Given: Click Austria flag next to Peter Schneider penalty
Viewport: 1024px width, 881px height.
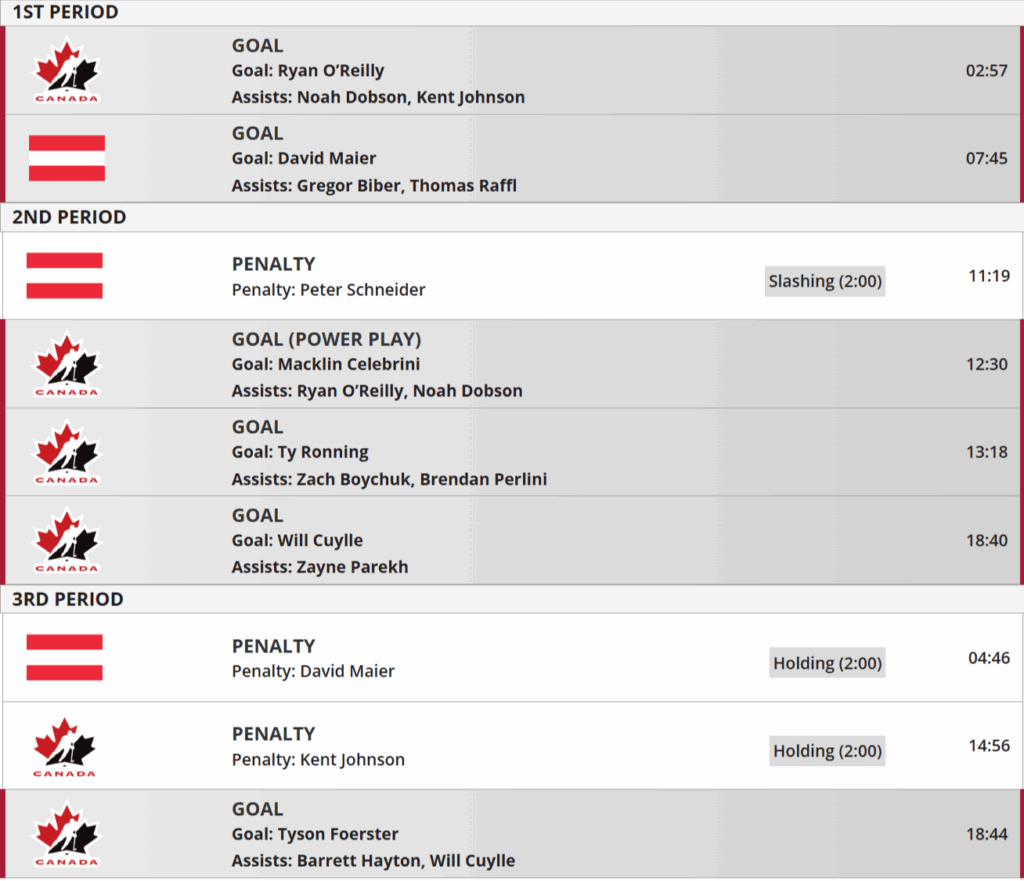Looking at the screenshot, I should click(65, 276).
